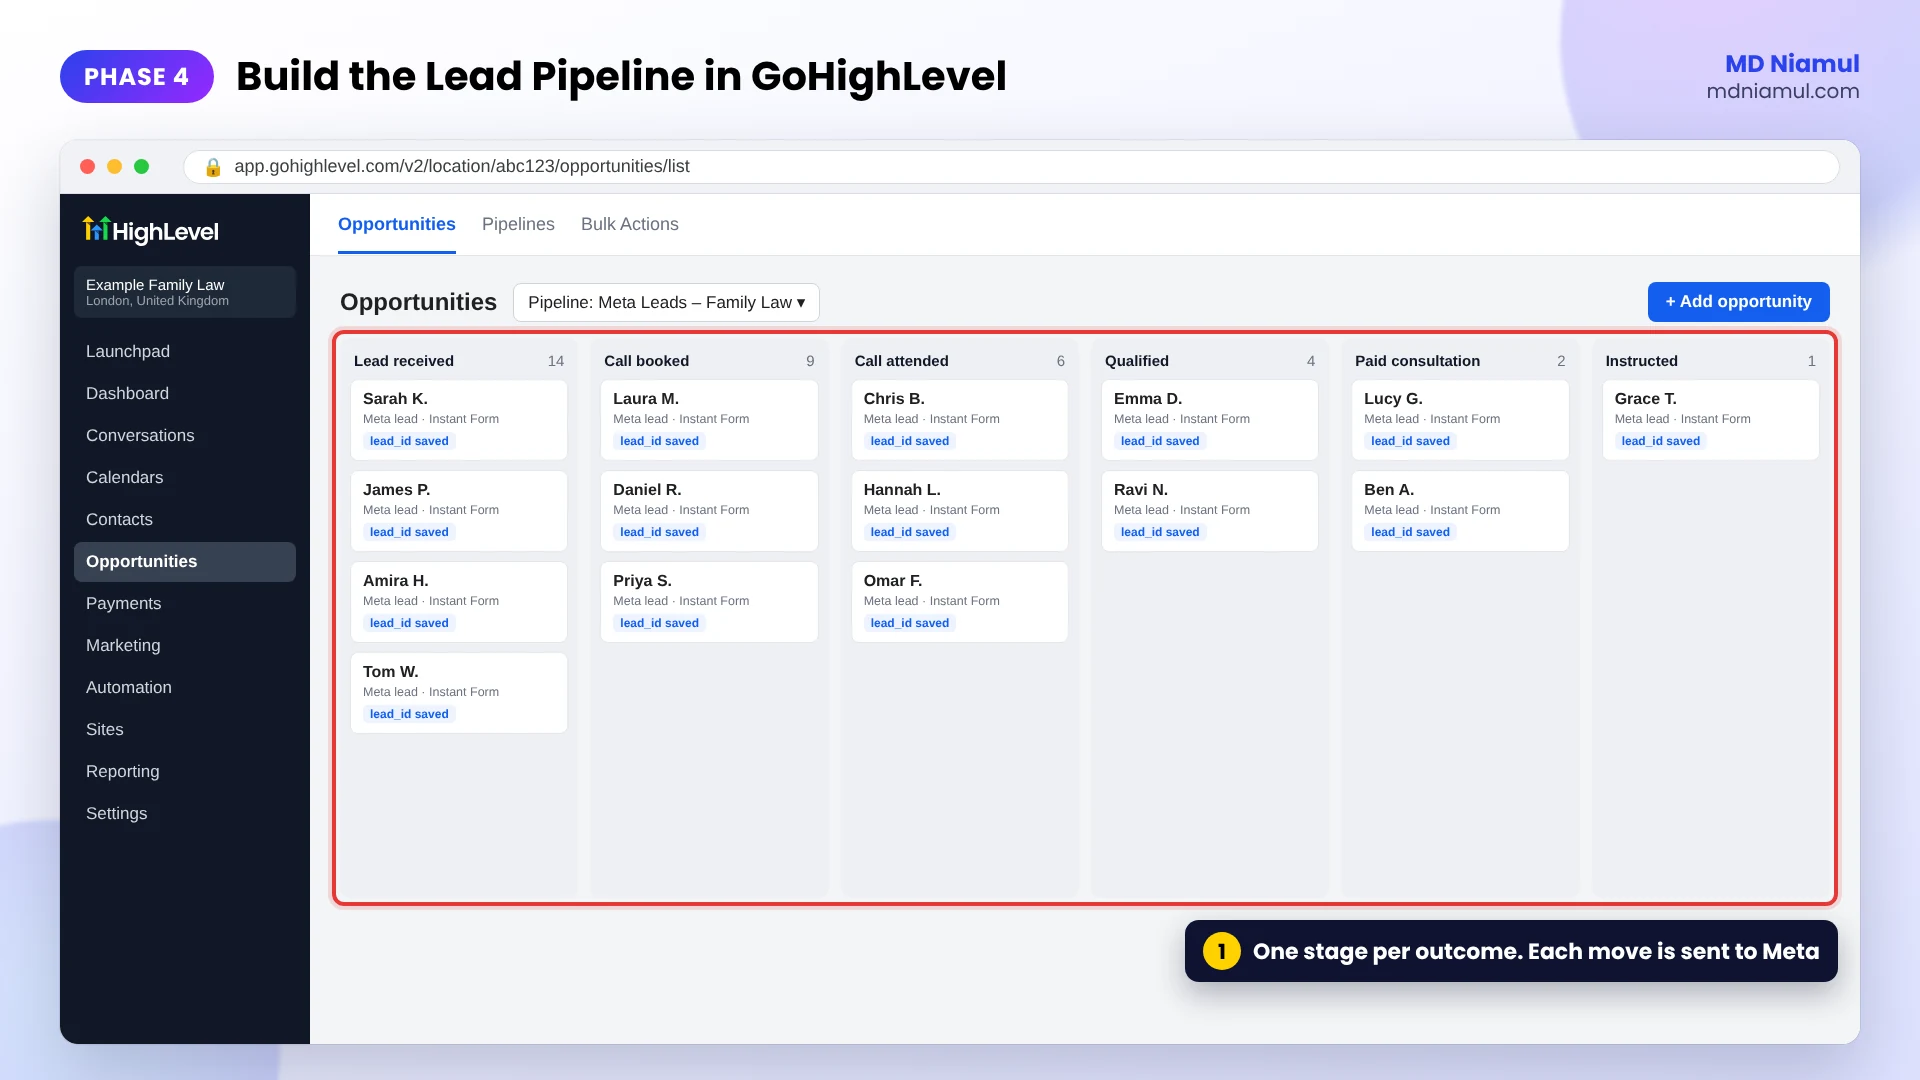Click the Paid consultation column header

1417,361
